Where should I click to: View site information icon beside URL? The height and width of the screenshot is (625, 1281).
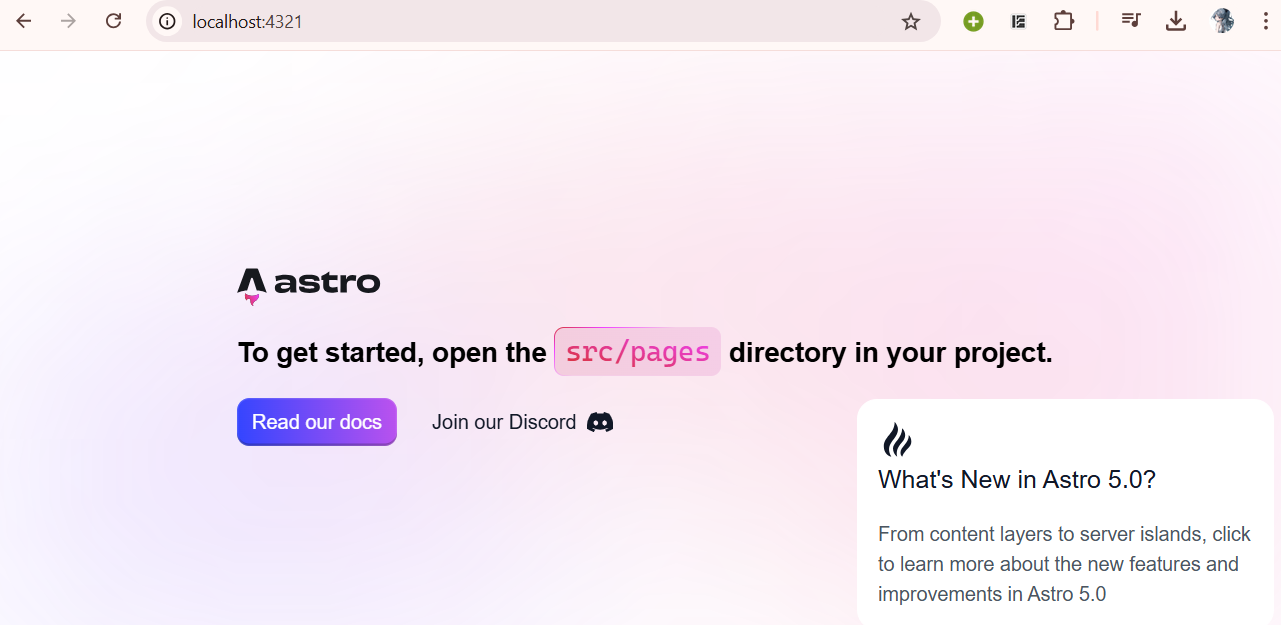[x=167, y=21]
